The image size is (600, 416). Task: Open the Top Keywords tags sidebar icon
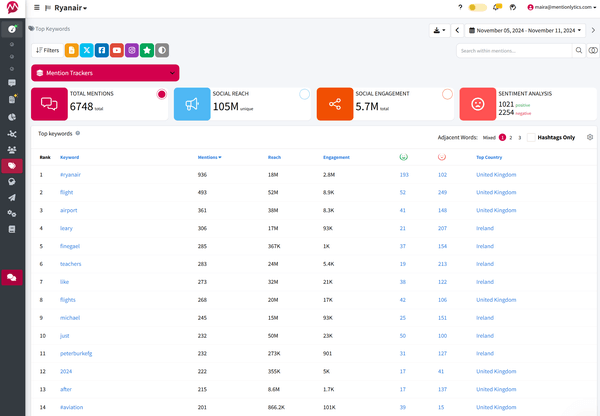(12, 166)
